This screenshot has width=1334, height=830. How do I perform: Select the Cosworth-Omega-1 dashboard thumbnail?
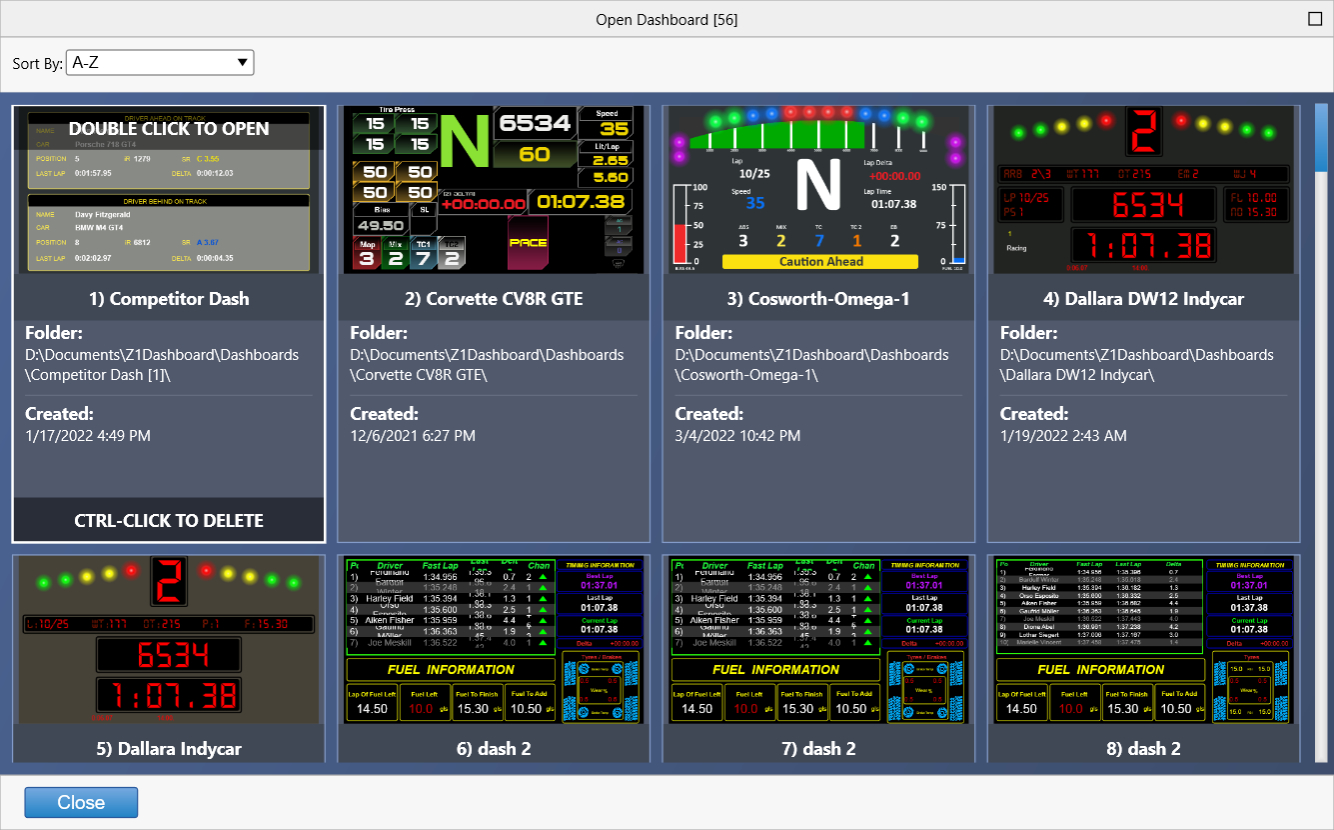(x=819, y=189)
